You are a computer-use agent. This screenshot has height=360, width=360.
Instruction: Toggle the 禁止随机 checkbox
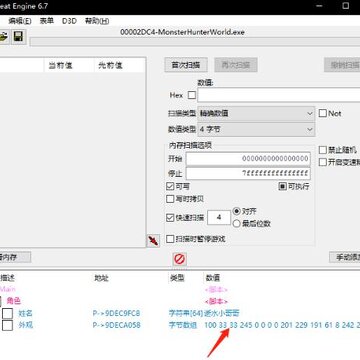tap(323, 150)
